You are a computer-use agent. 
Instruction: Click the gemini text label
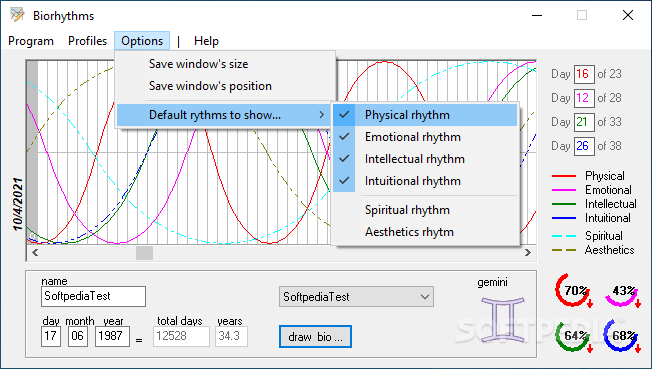[x=492, y=282]
